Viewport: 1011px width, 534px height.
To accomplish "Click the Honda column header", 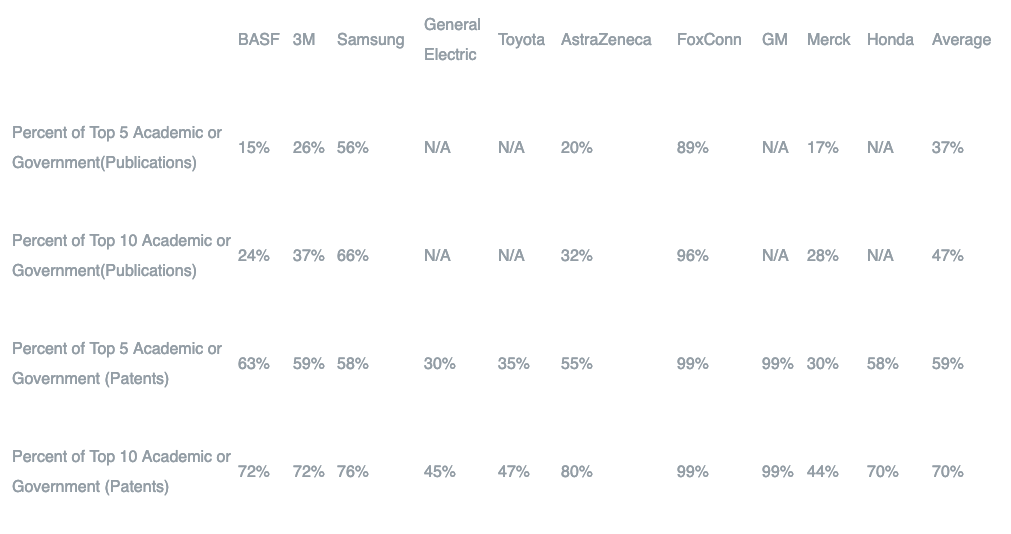I will pyautogui.click(x=890, y=39).
